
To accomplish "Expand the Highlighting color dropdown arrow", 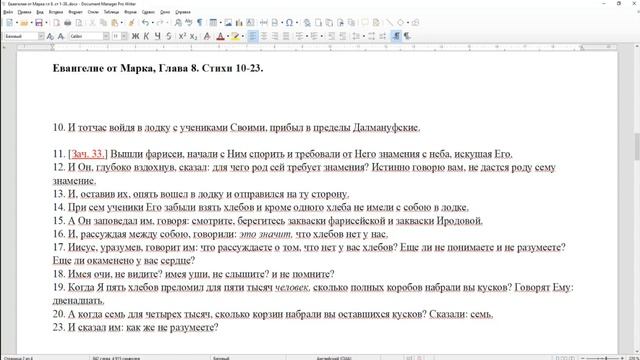I will point(243,36).
